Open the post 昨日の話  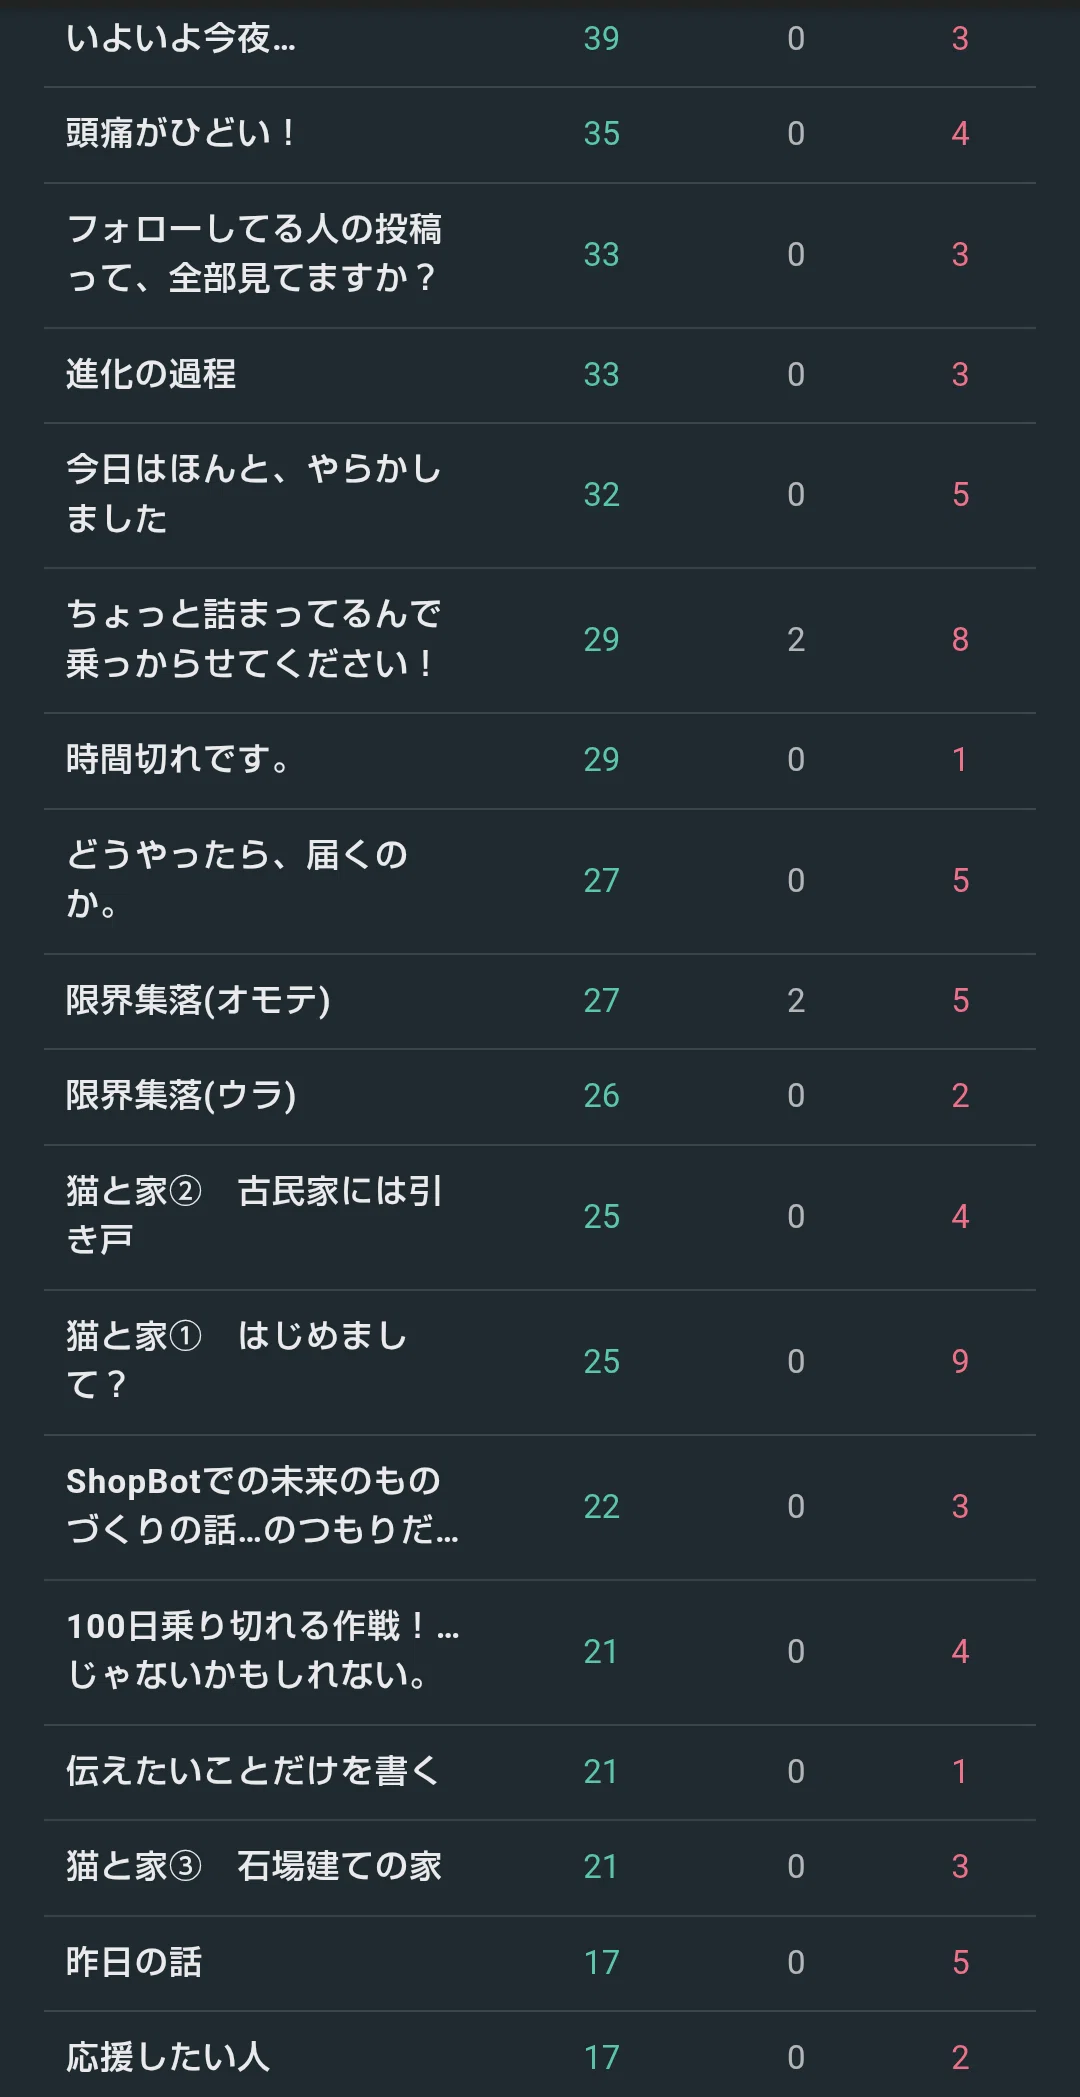pos(540,1963)
